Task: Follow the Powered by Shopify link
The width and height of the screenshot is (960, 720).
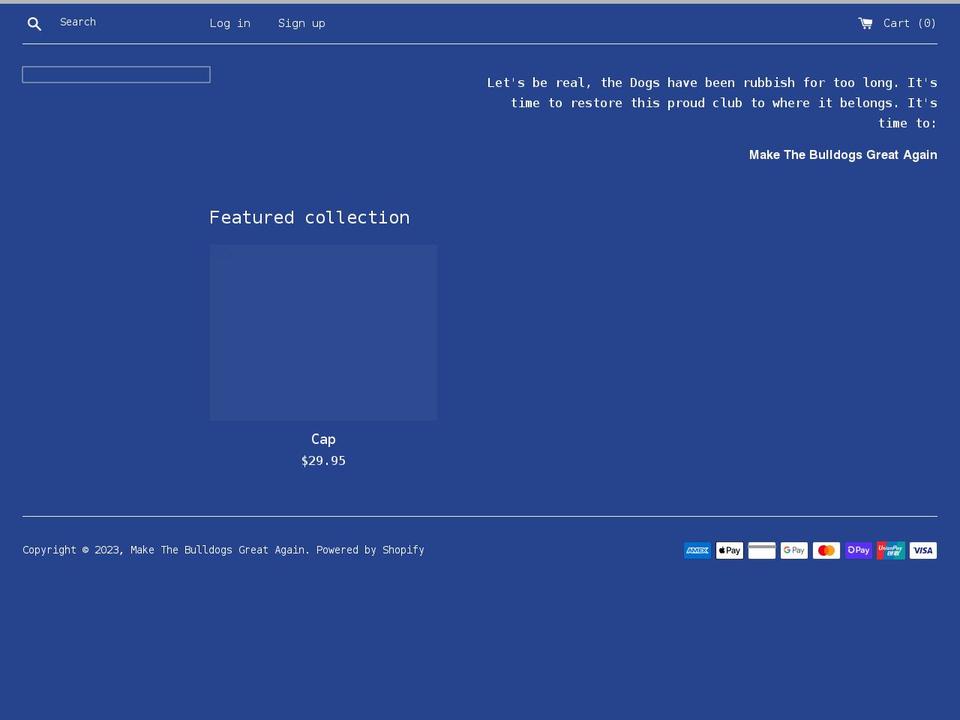Action: 370,550
